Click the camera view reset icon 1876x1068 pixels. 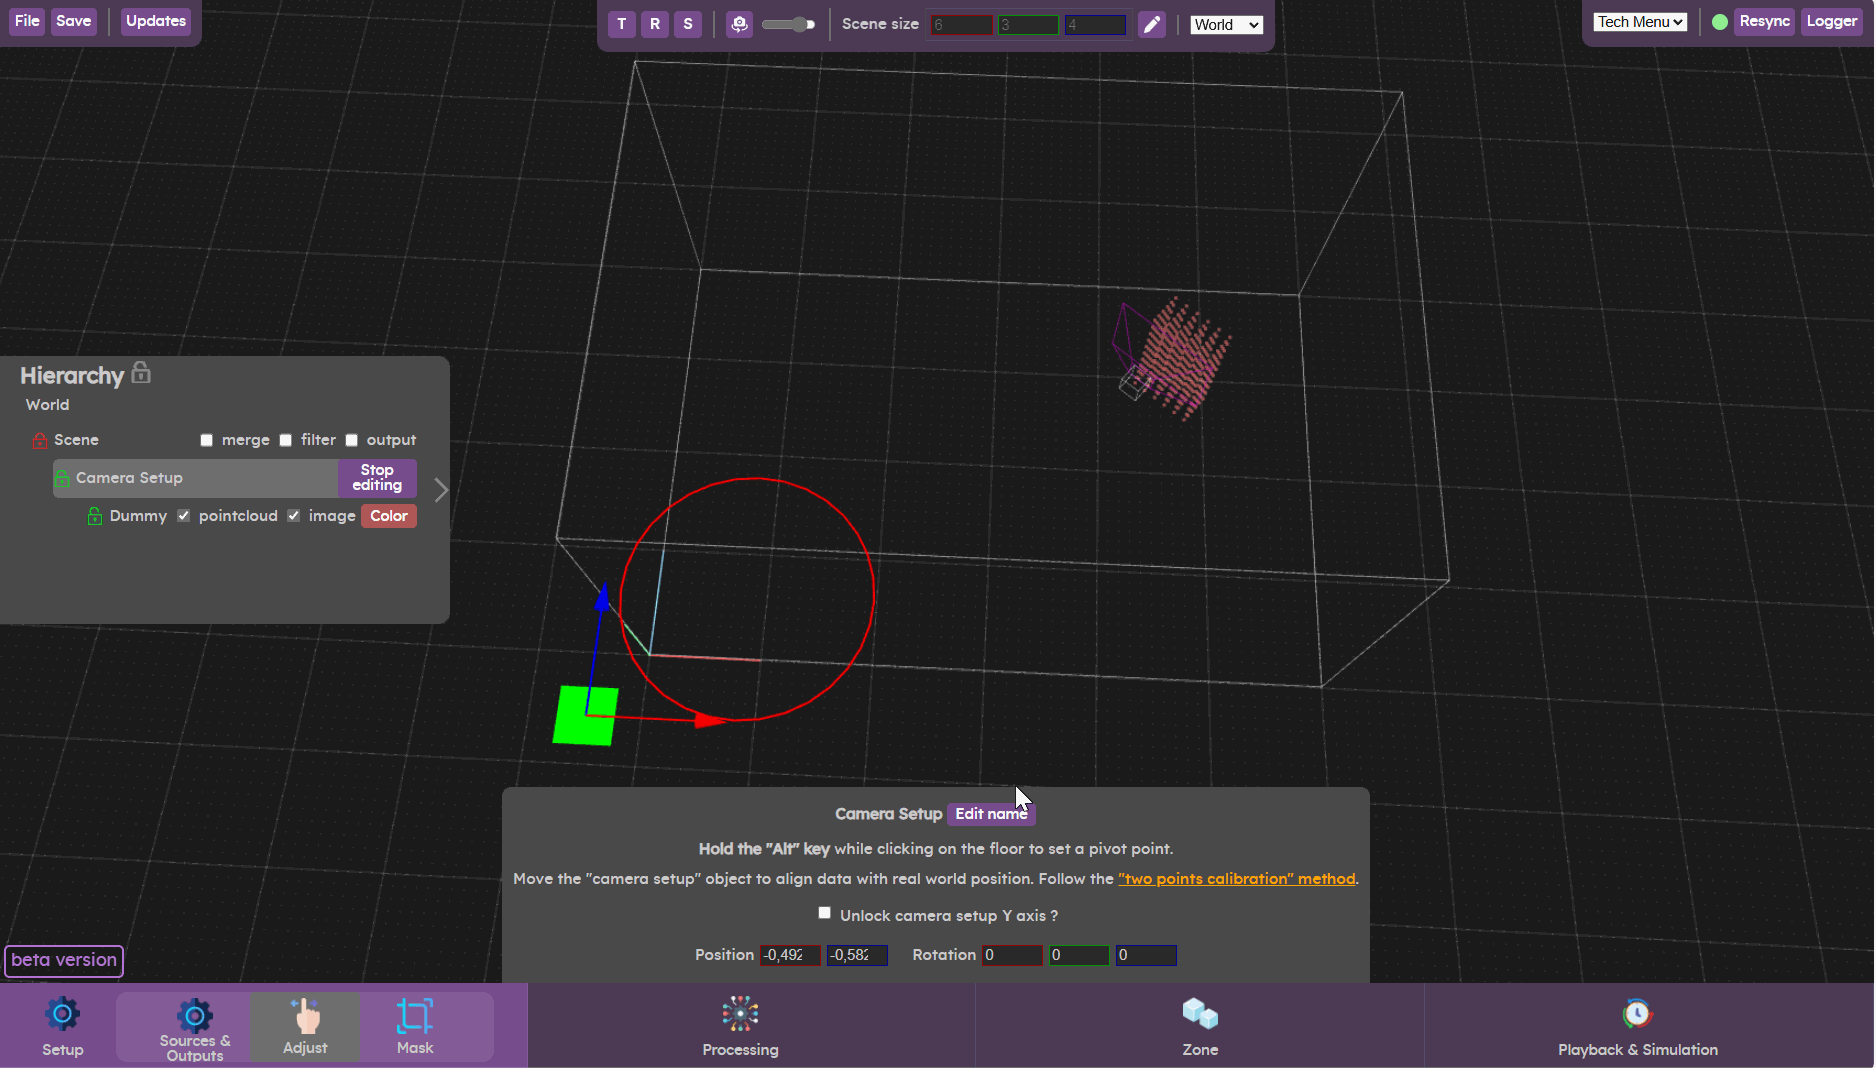point(739,24)
